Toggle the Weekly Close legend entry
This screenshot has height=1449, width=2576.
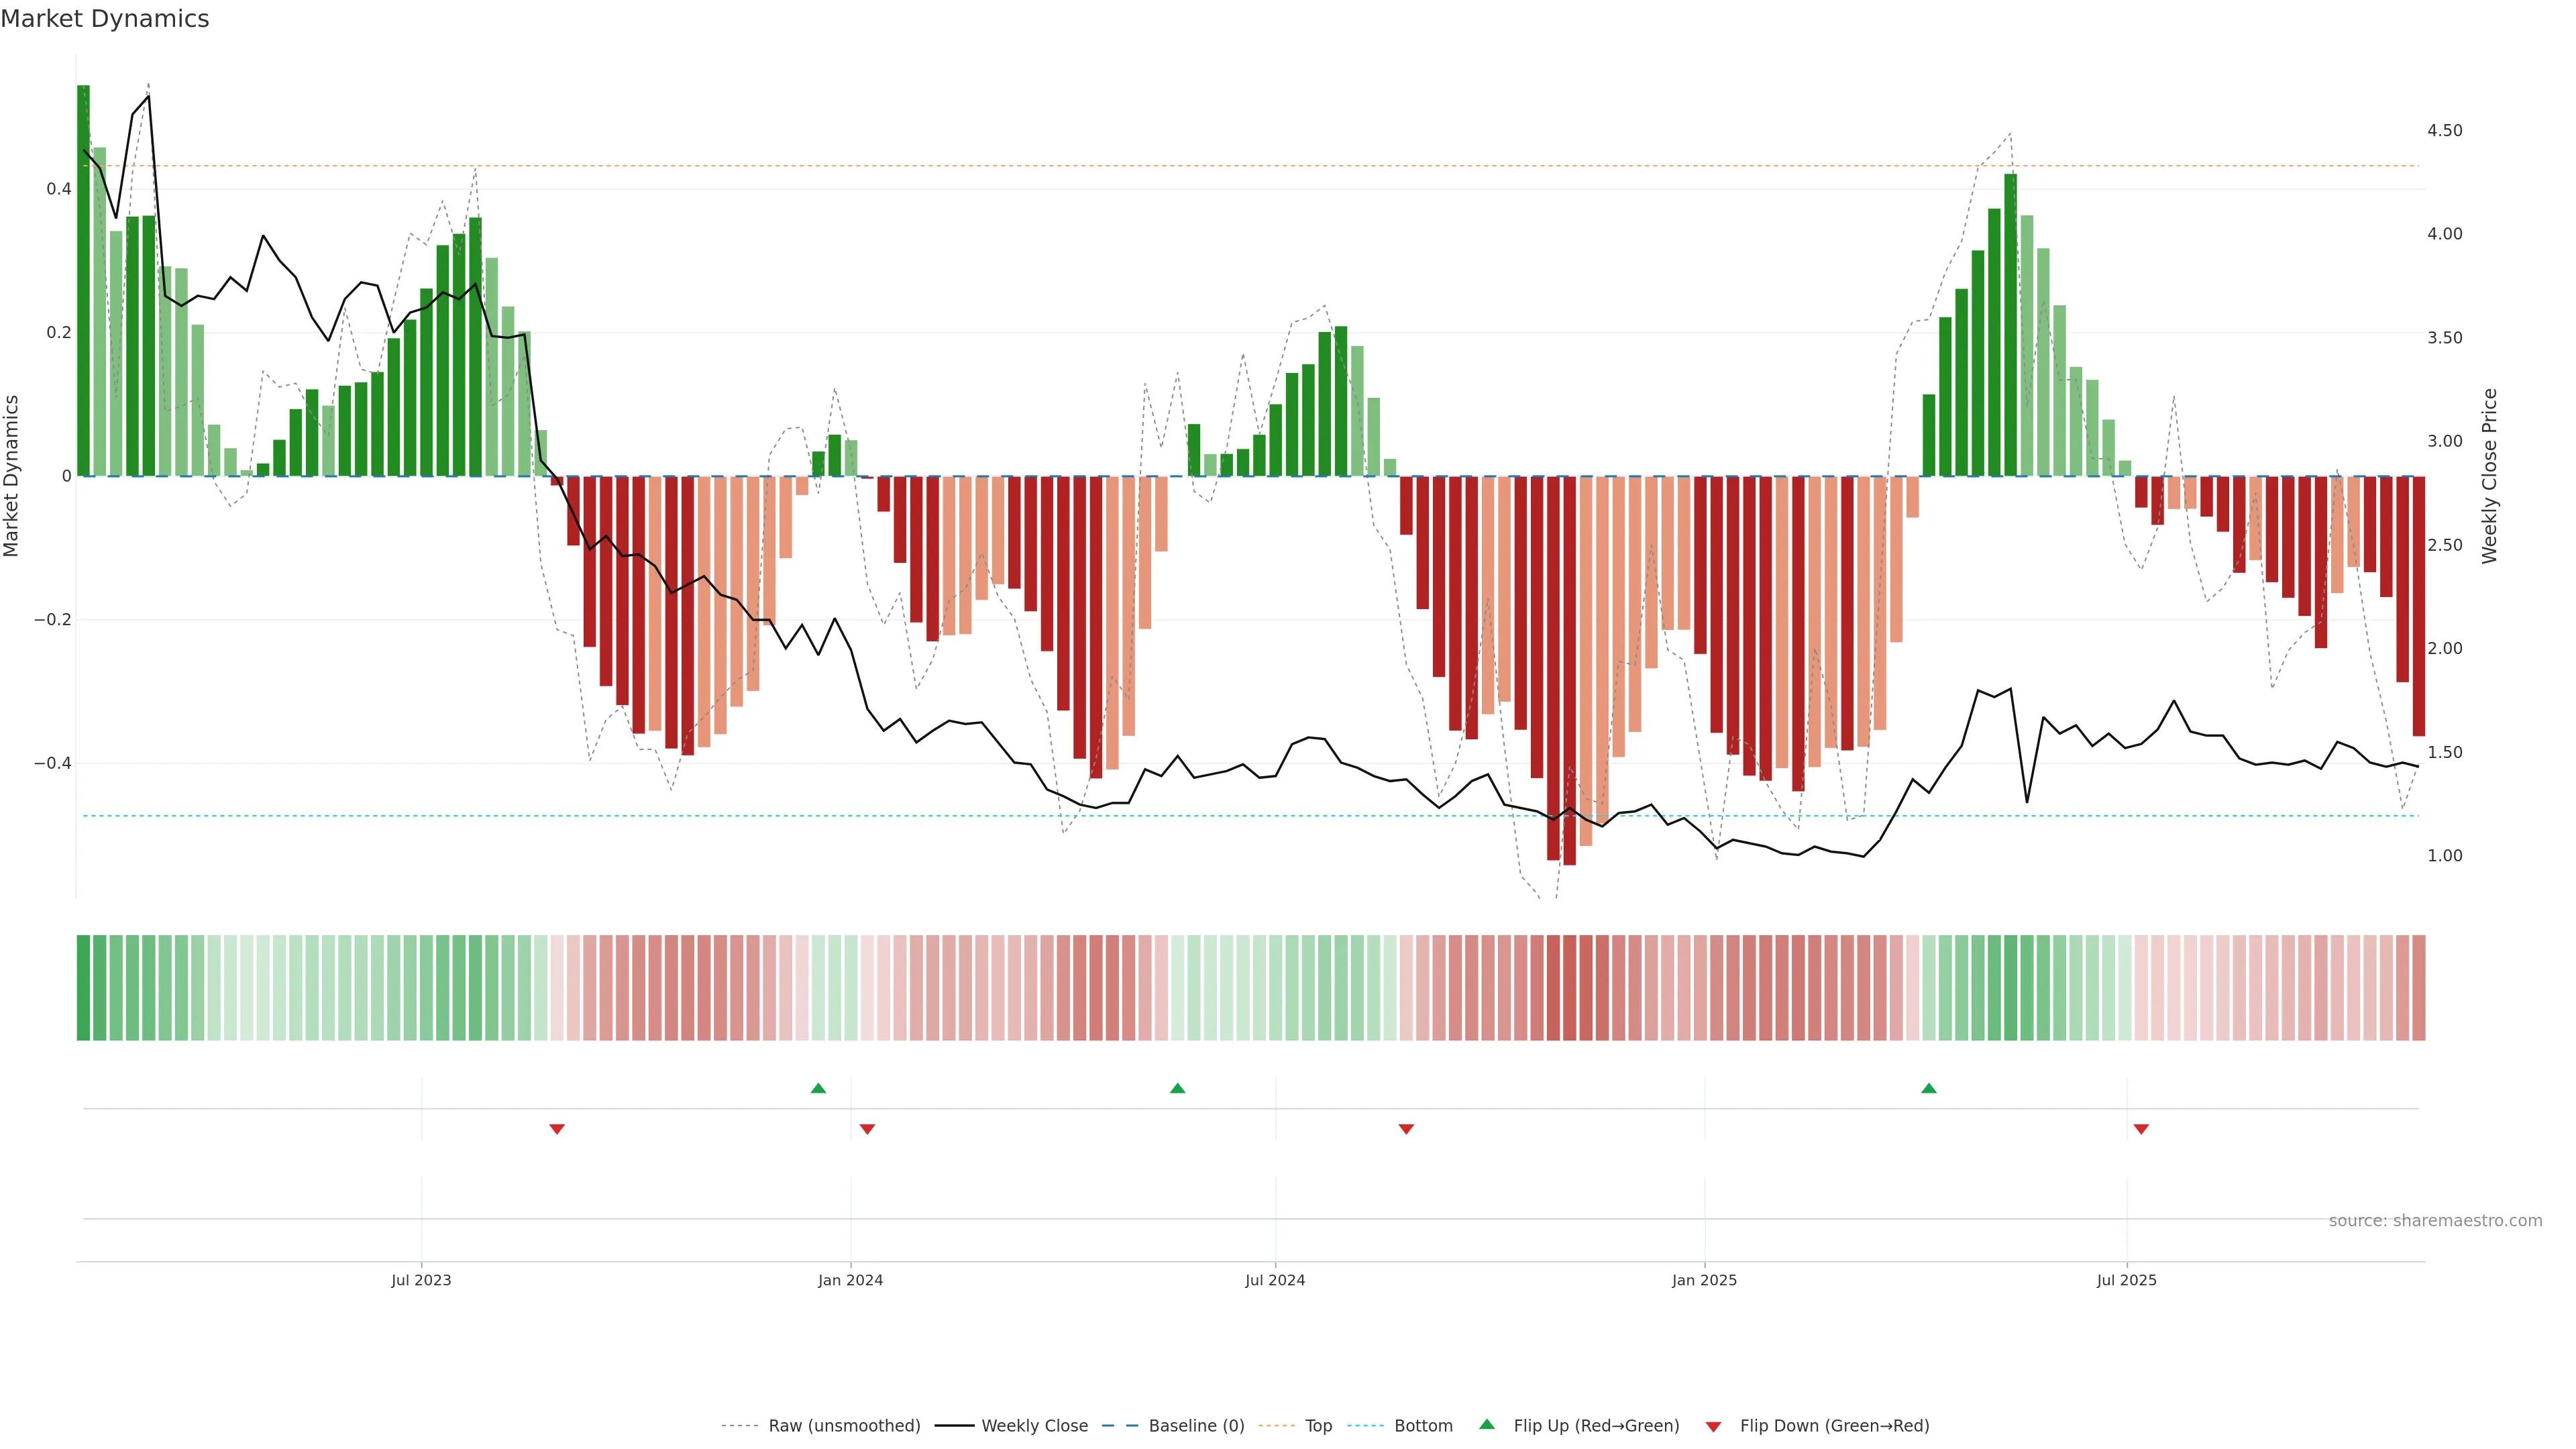tap(1034, 1426)
